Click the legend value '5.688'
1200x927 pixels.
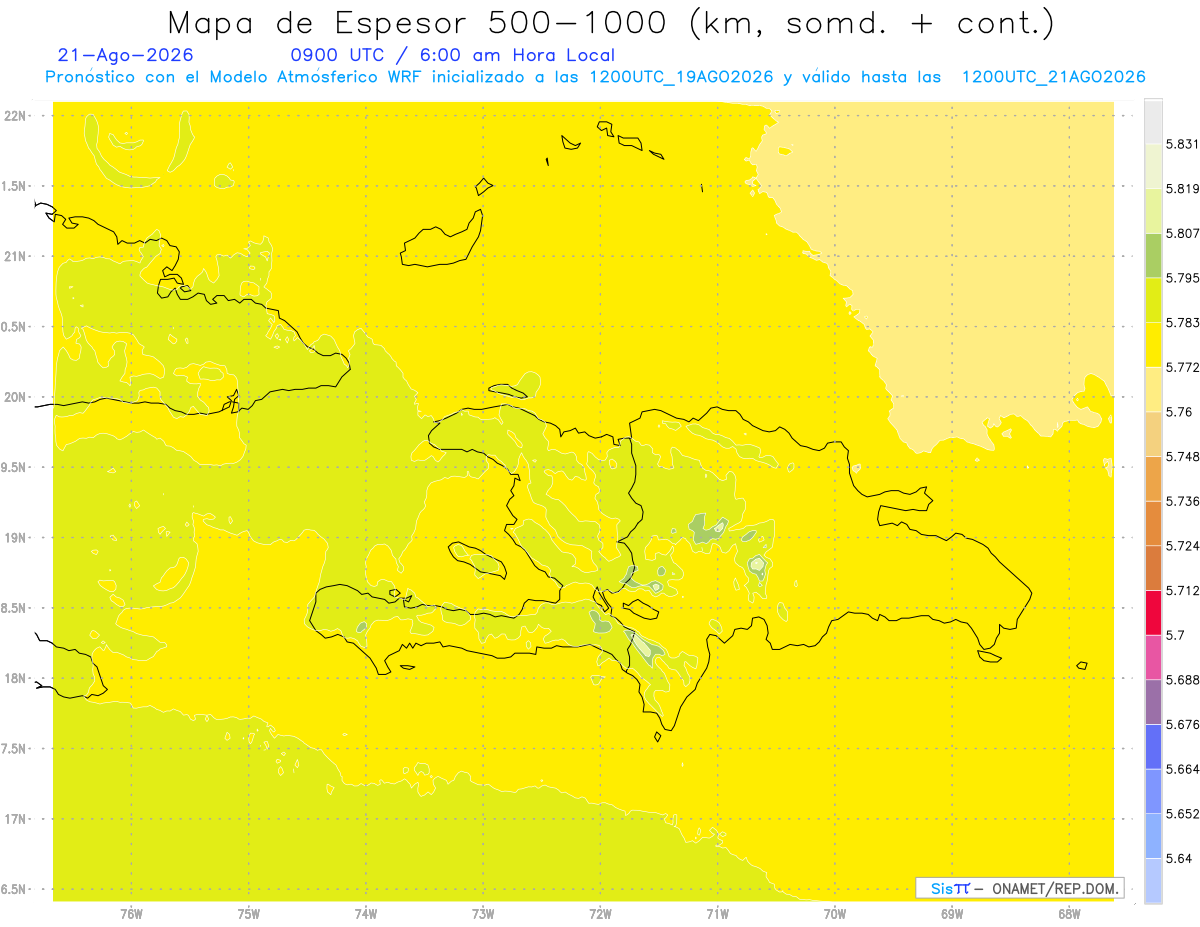1182,680
